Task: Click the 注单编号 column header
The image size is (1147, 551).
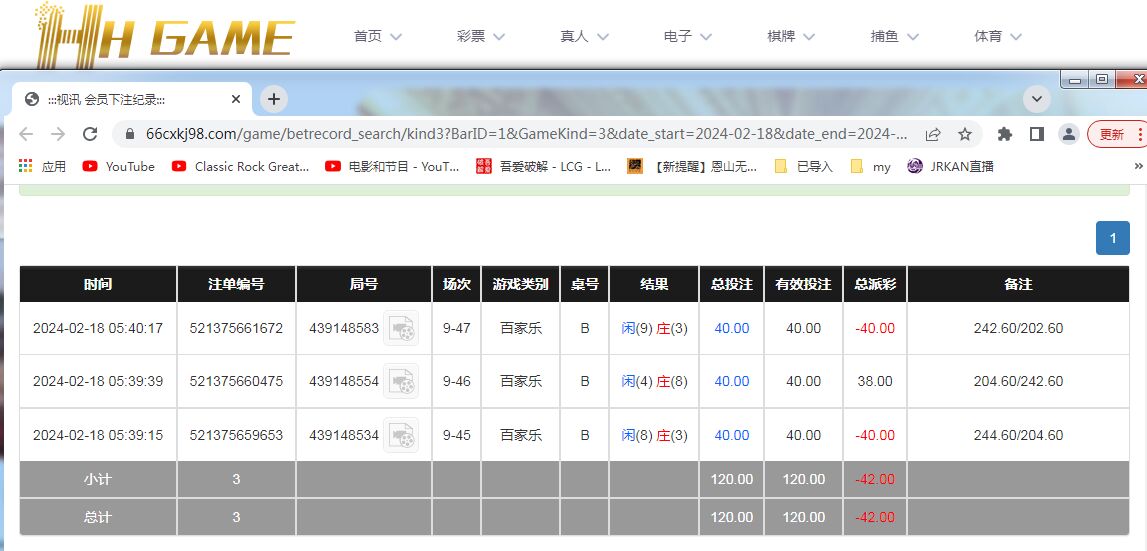Action: coord(236,284)
